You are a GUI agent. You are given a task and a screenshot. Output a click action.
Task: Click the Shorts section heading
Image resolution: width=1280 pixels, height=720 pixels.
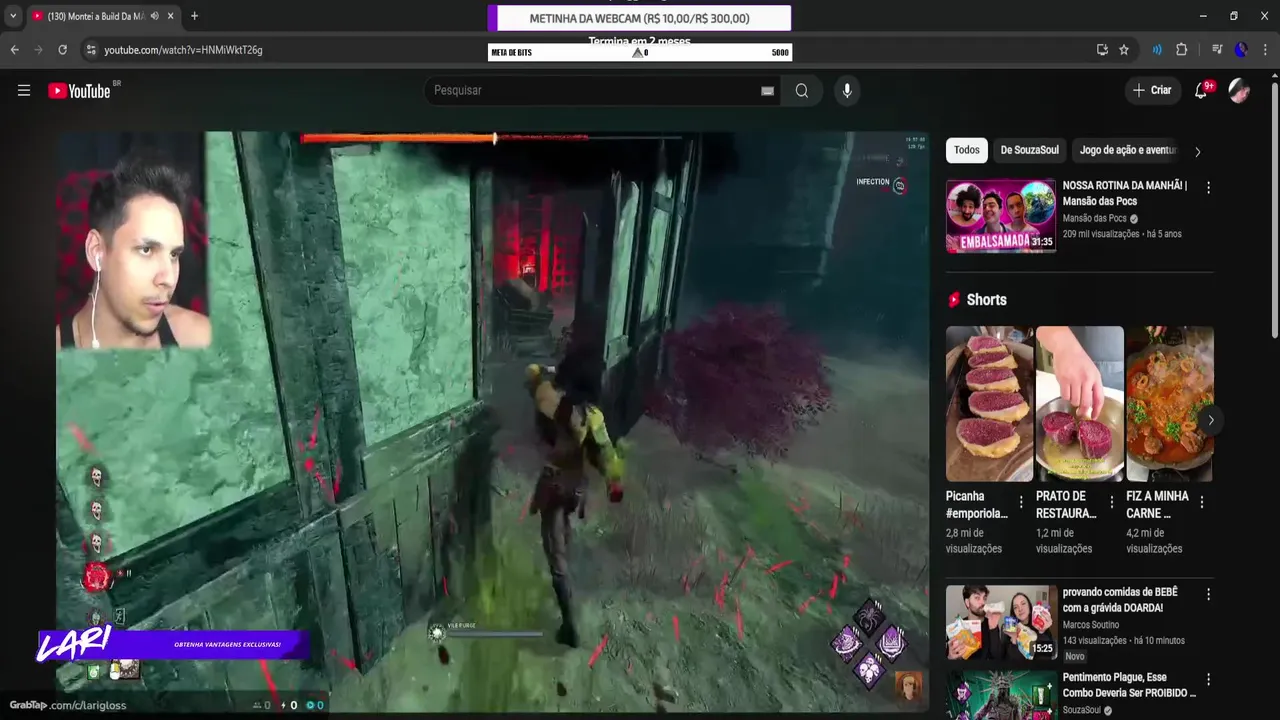click(x=986, y=300)
